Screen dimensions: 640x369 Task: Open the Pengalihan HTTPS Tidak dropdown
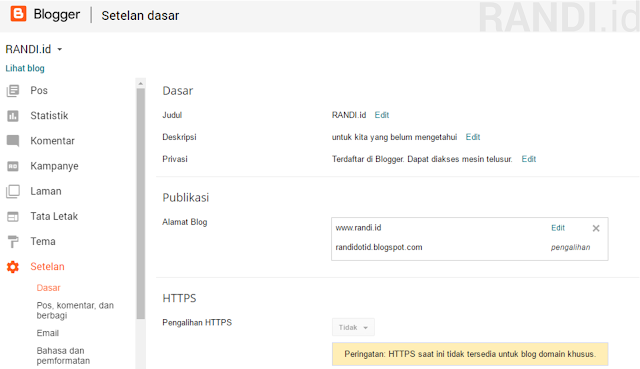(353, 327)
